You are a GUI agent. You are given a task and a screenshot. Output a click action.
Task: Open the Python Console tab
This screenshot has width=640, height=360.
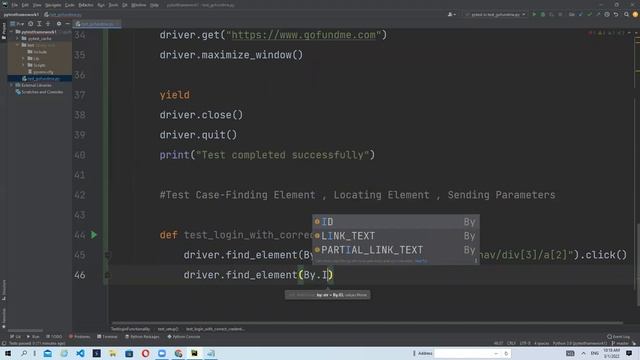tap(184, 337)
